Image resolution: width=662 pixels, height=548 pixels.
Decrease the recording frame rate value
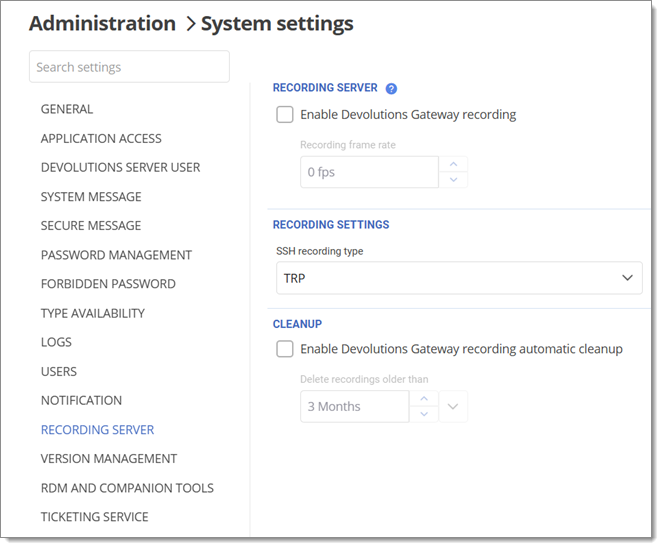(x=453, y=180)
